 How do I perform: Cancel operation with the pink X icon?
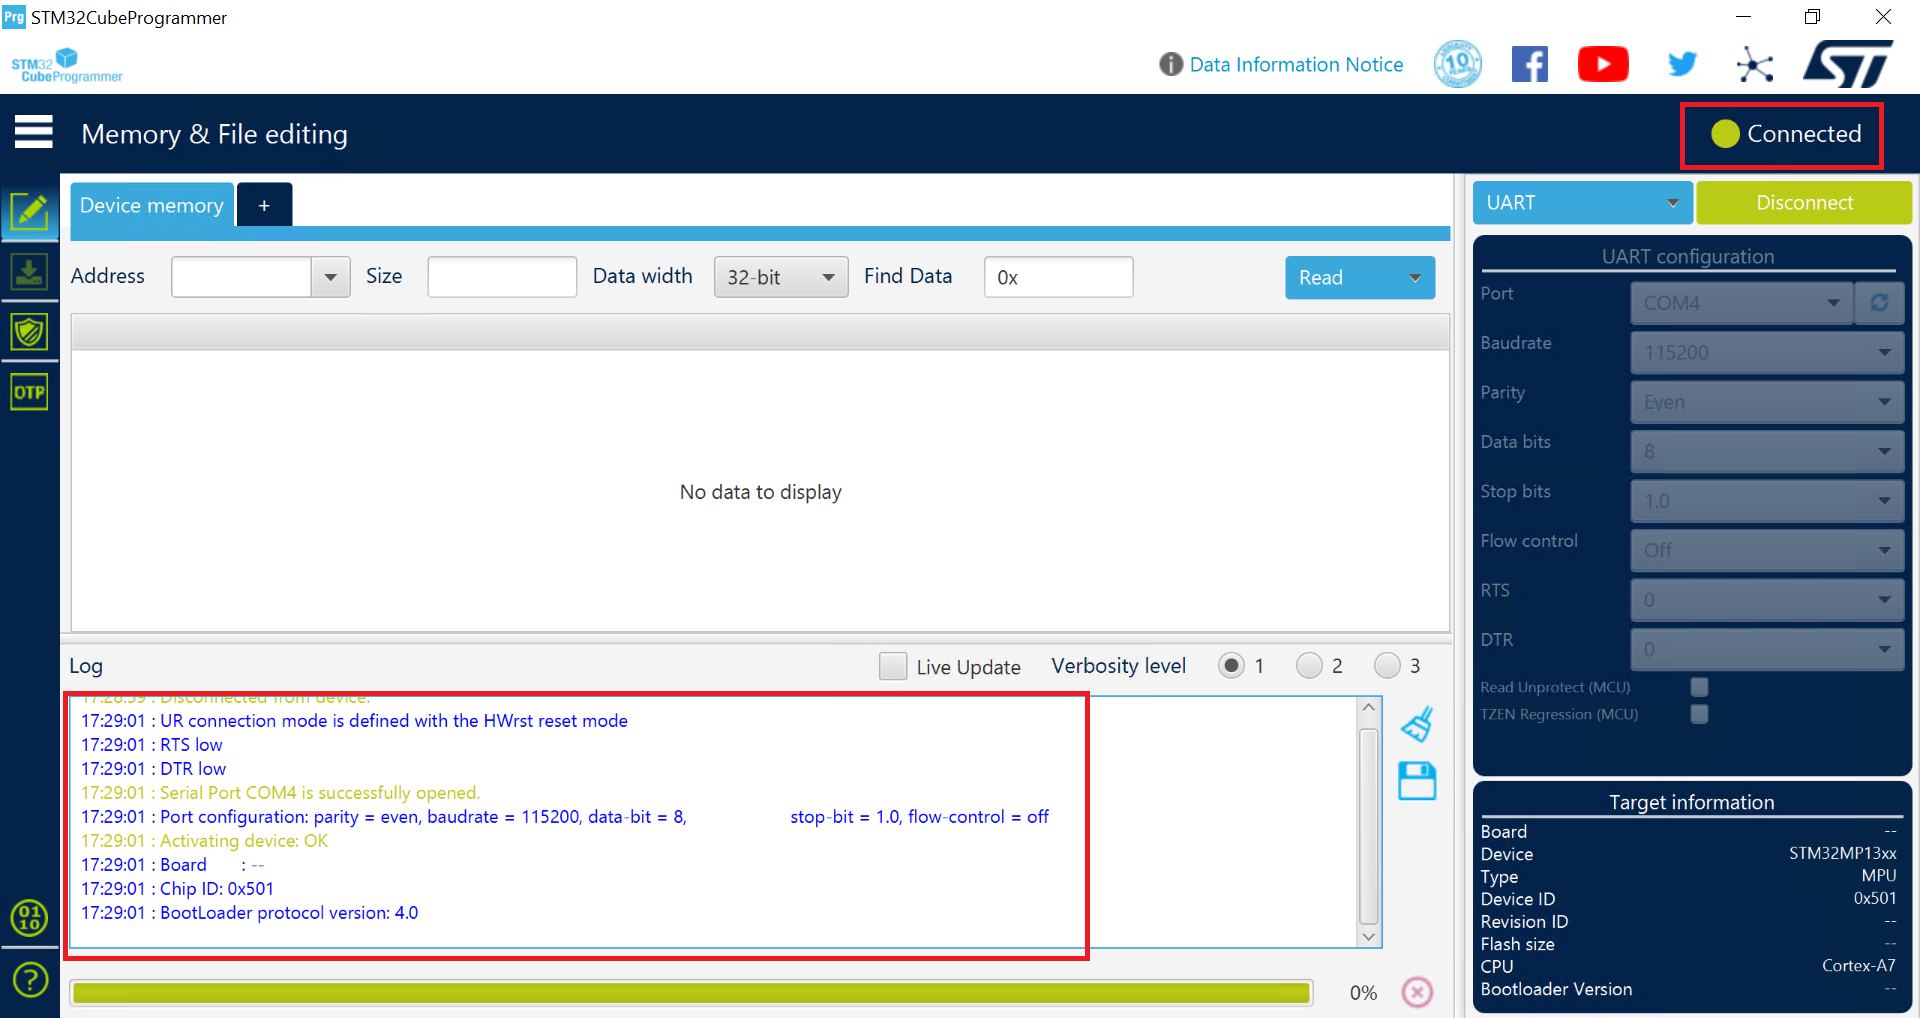coord(1417,992)
